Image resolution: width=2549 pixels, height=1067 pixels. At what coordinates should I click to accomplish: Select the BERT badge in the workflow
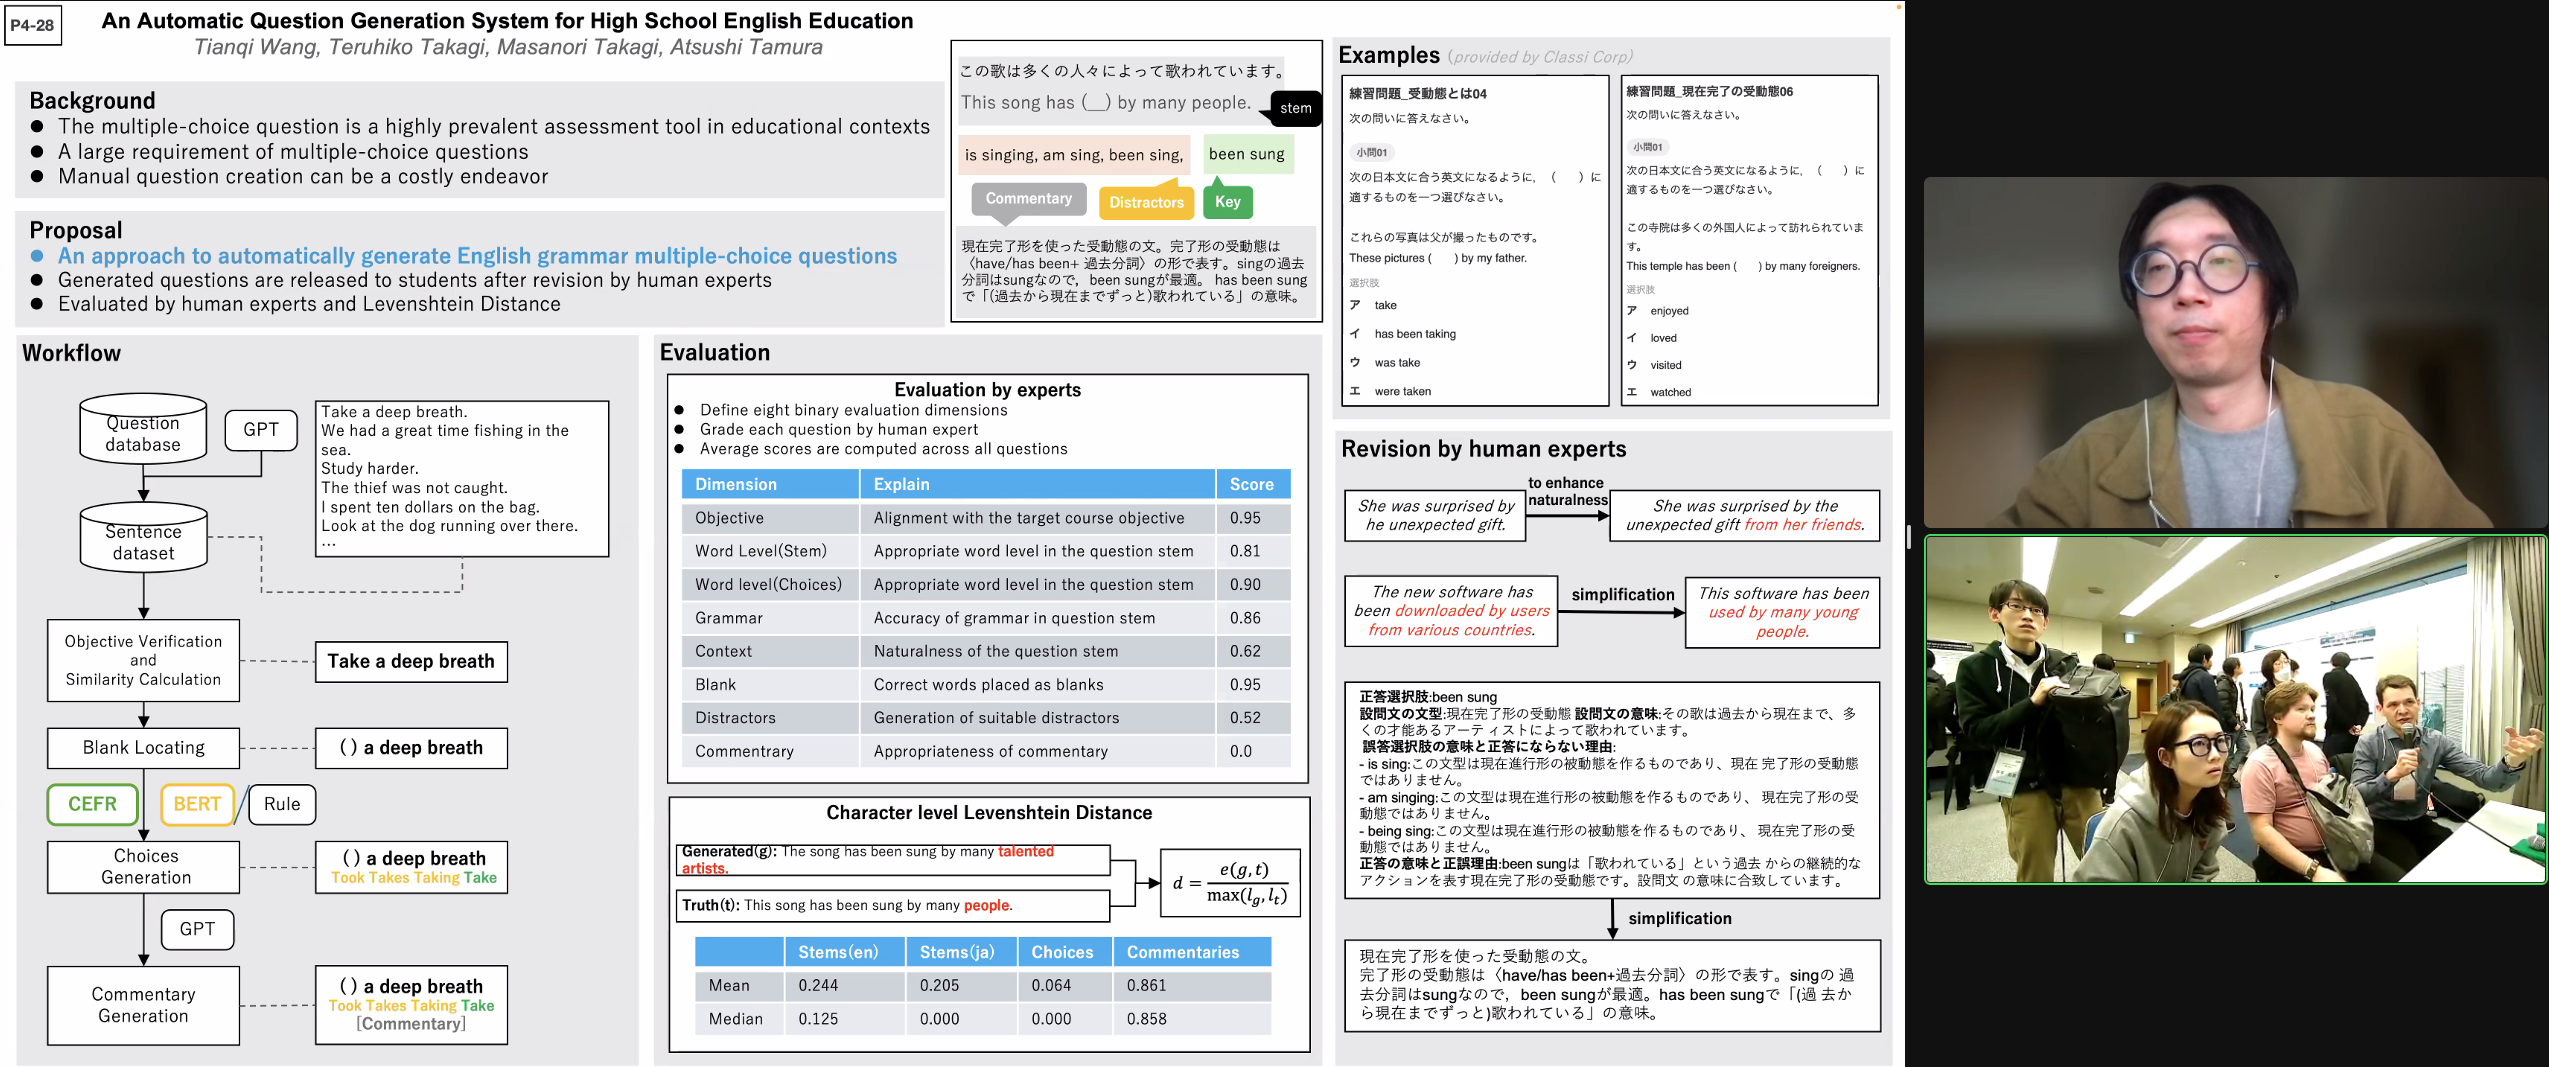pos(196,803)
